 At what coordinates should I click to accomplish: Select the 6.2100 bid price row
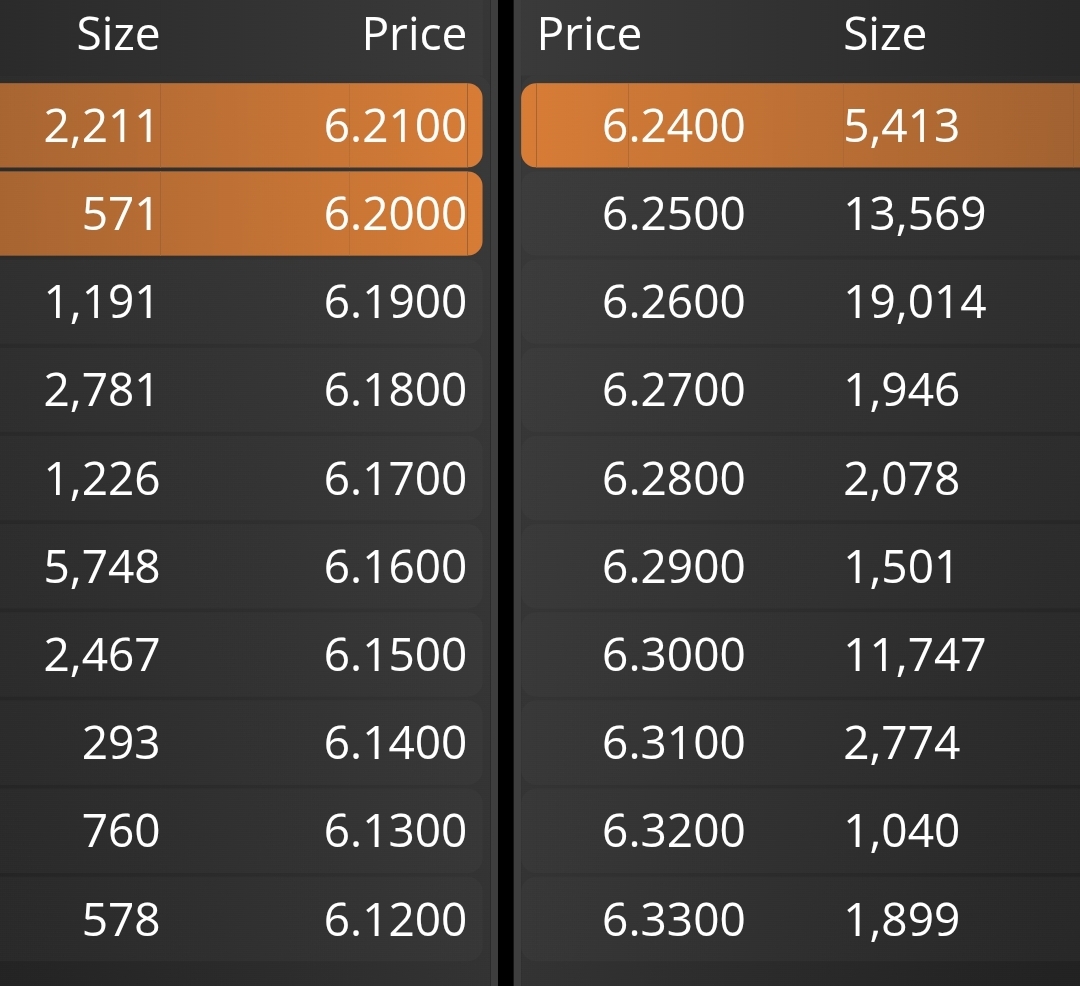click(x=240, y=125)
